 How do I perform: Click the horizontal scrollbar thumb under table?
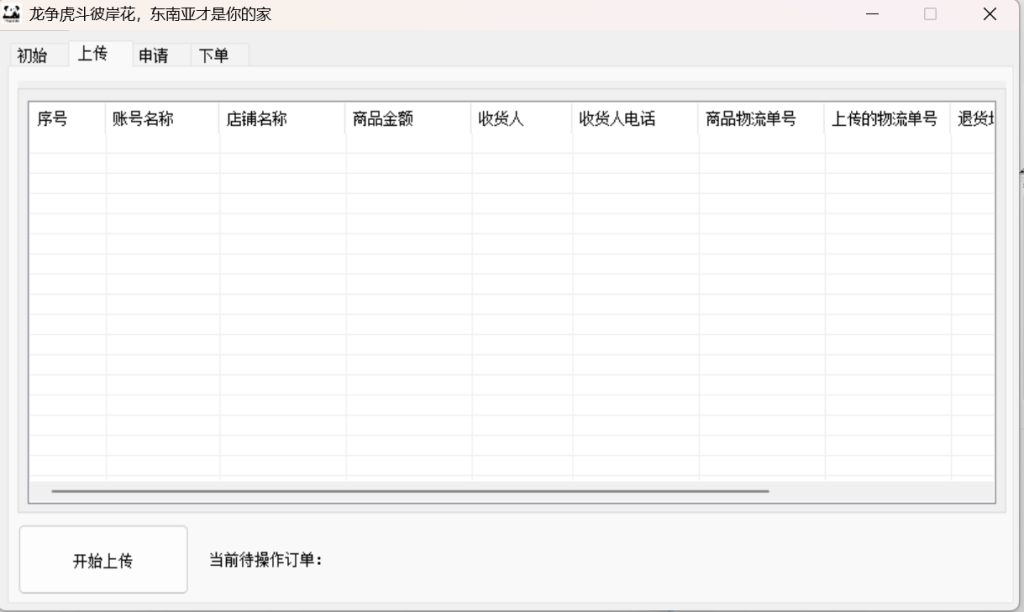click(x=410, y=491)
